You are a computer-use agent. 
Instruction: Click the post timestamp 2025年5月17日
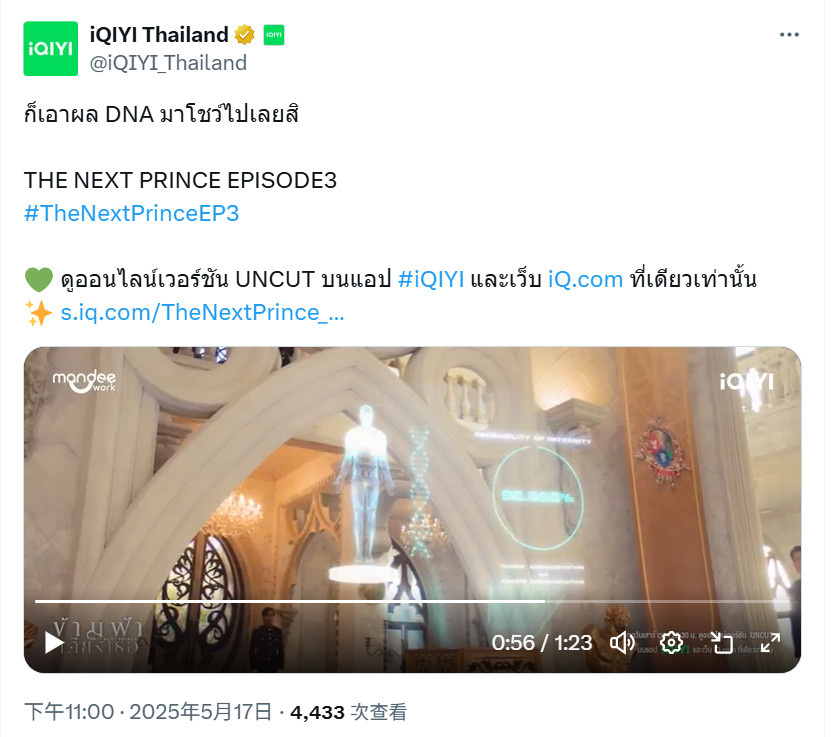coord(201,712)
